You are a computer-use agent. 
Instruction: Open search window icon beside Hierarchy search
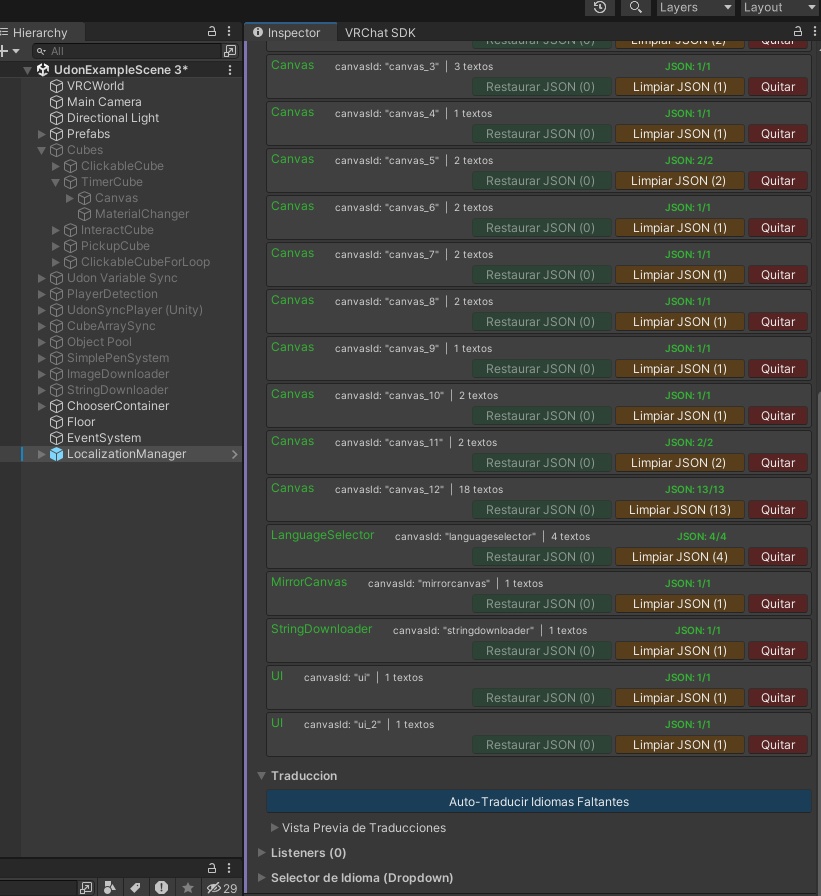pyautogui.click(x=230, y=51)
